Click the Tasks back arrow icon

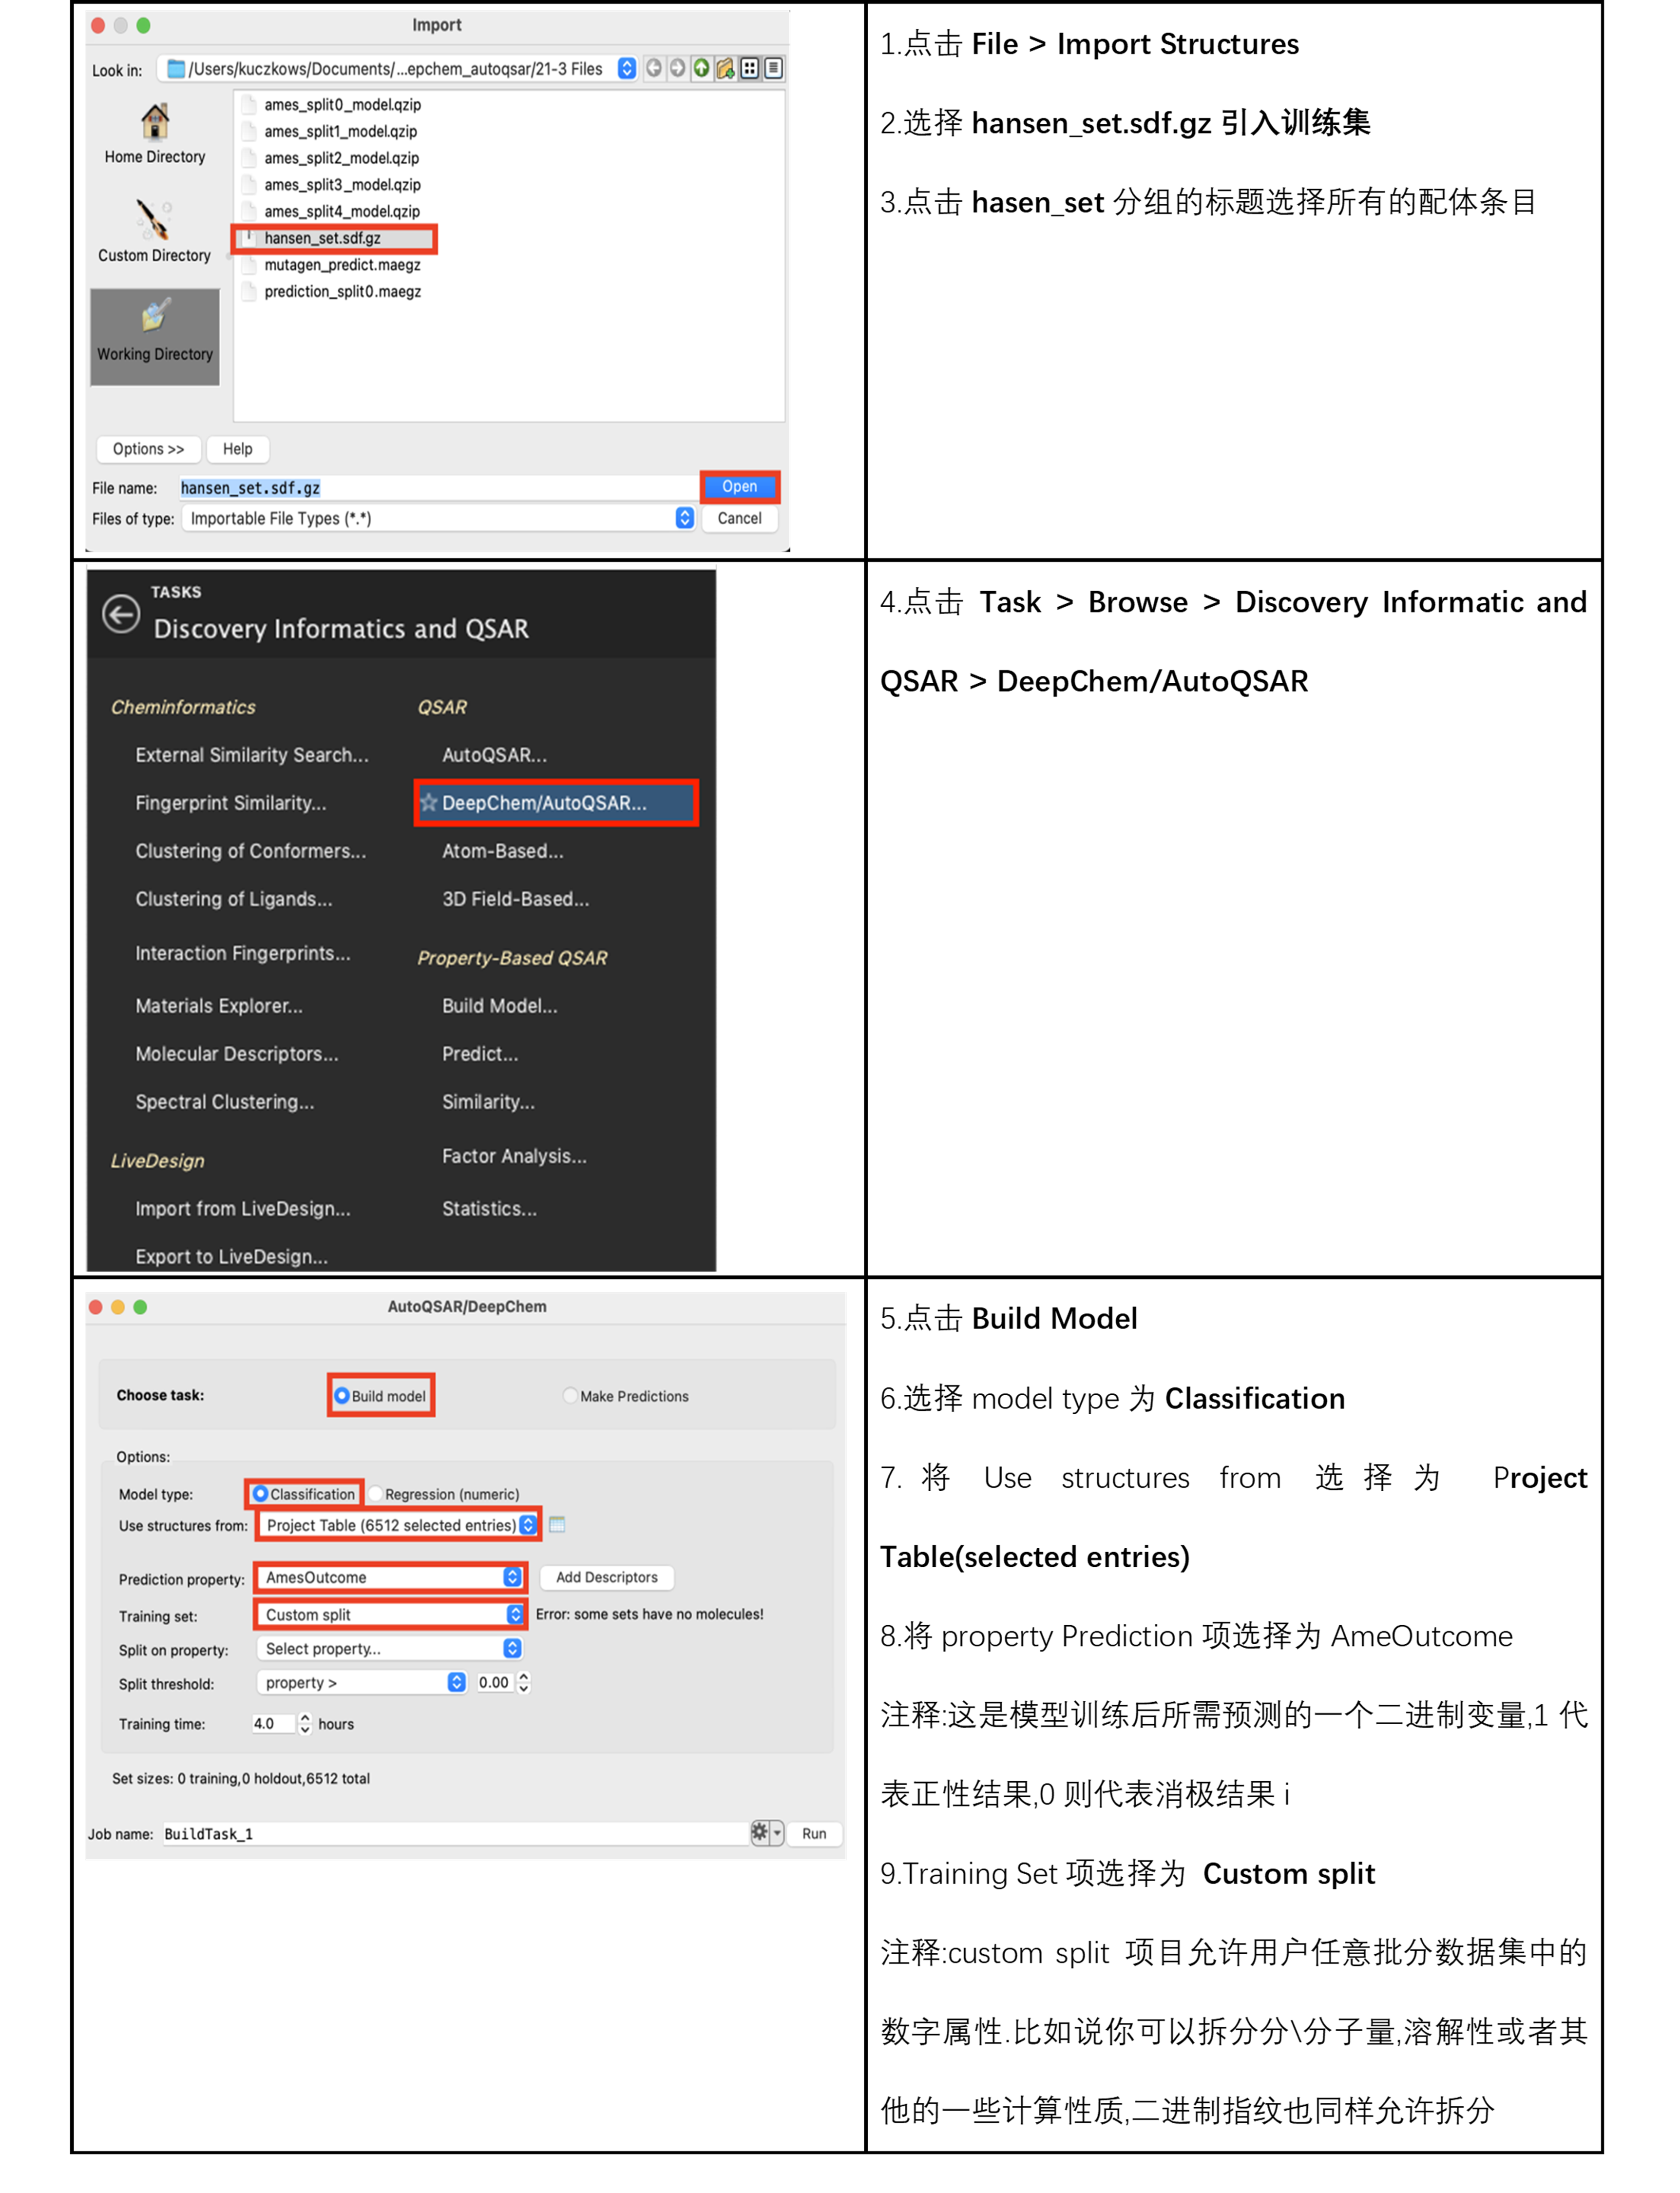point(121,614)
